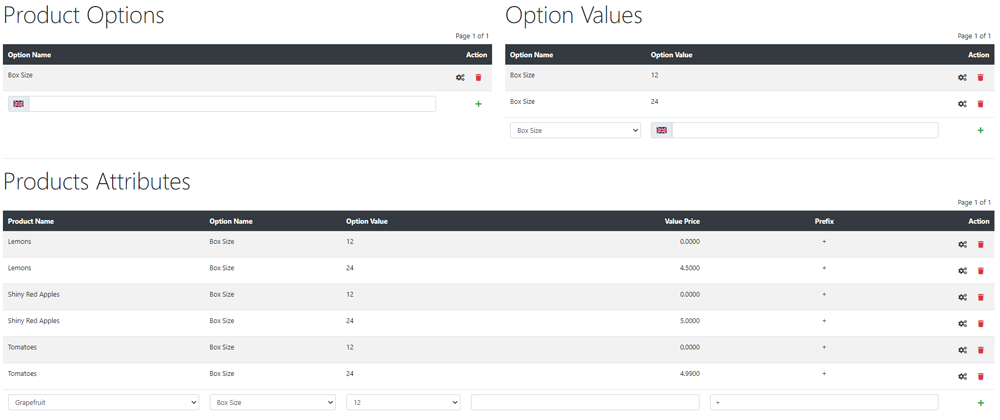Image resolution: width=1000 pixels, height=420 pixels.
Task: Edit Shiny Red Apples attribute priced 5.0000
Action: point(962,324)
